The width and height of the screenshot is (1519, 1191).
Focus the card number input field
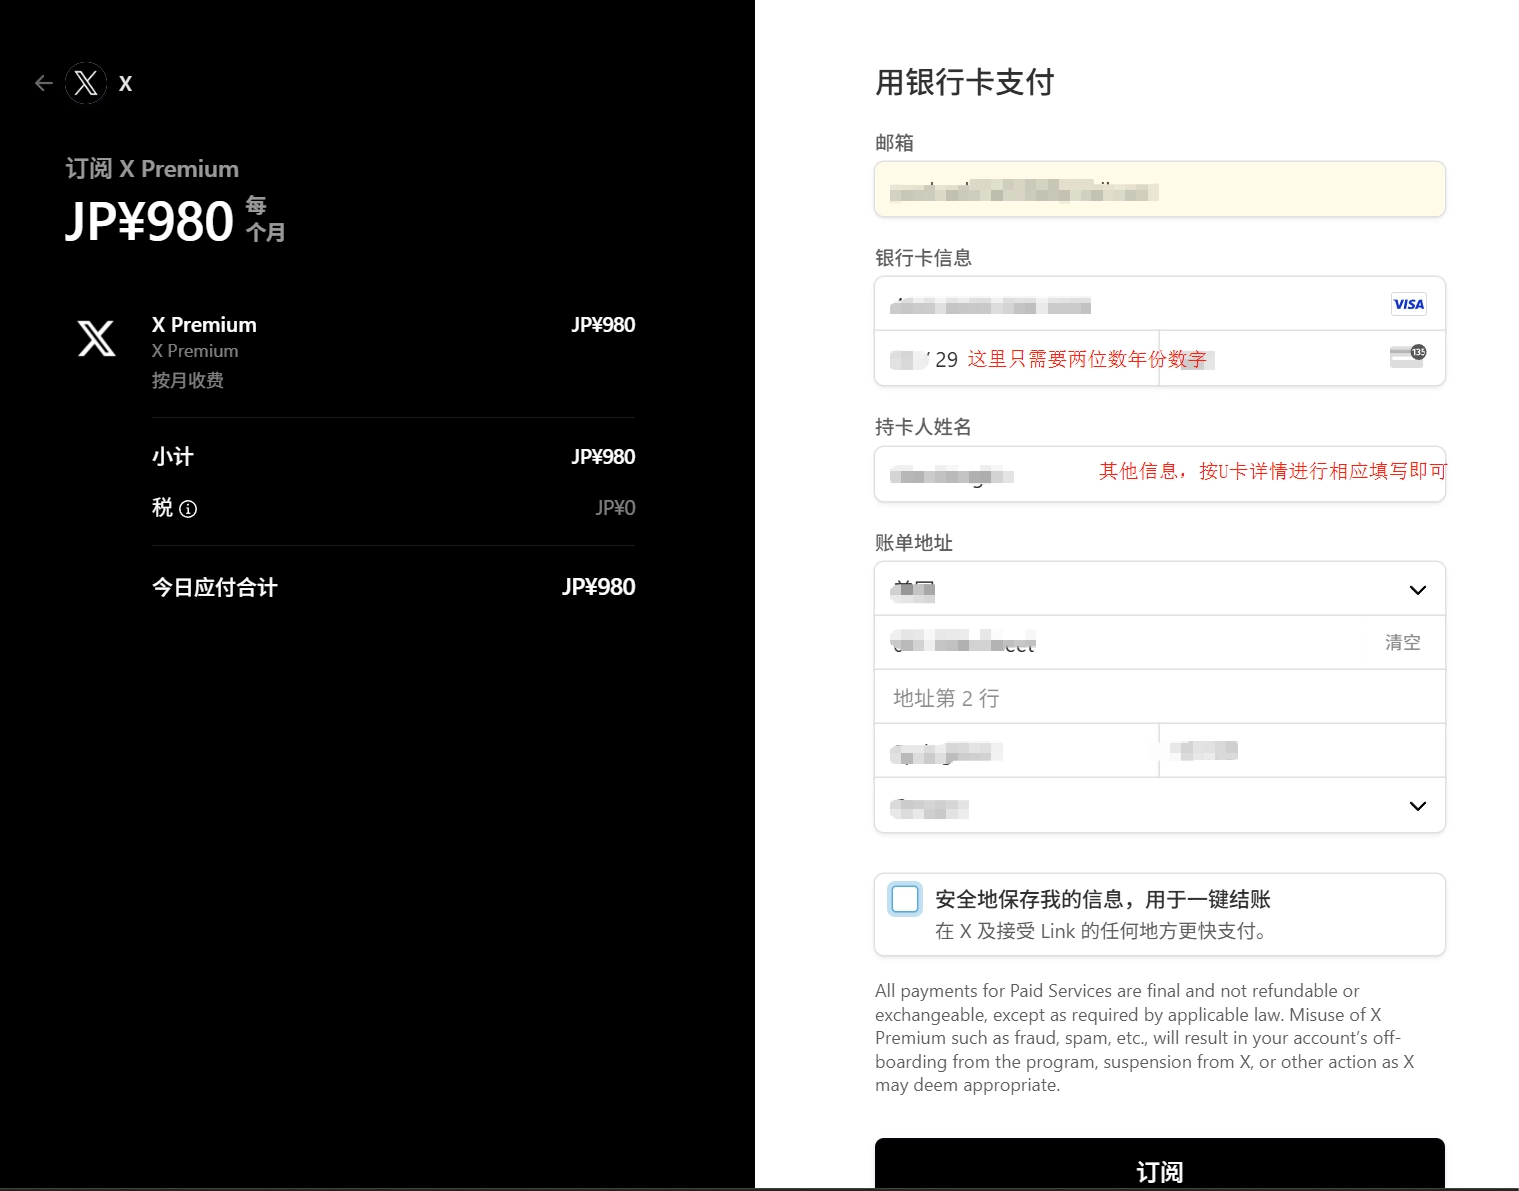1160,304
